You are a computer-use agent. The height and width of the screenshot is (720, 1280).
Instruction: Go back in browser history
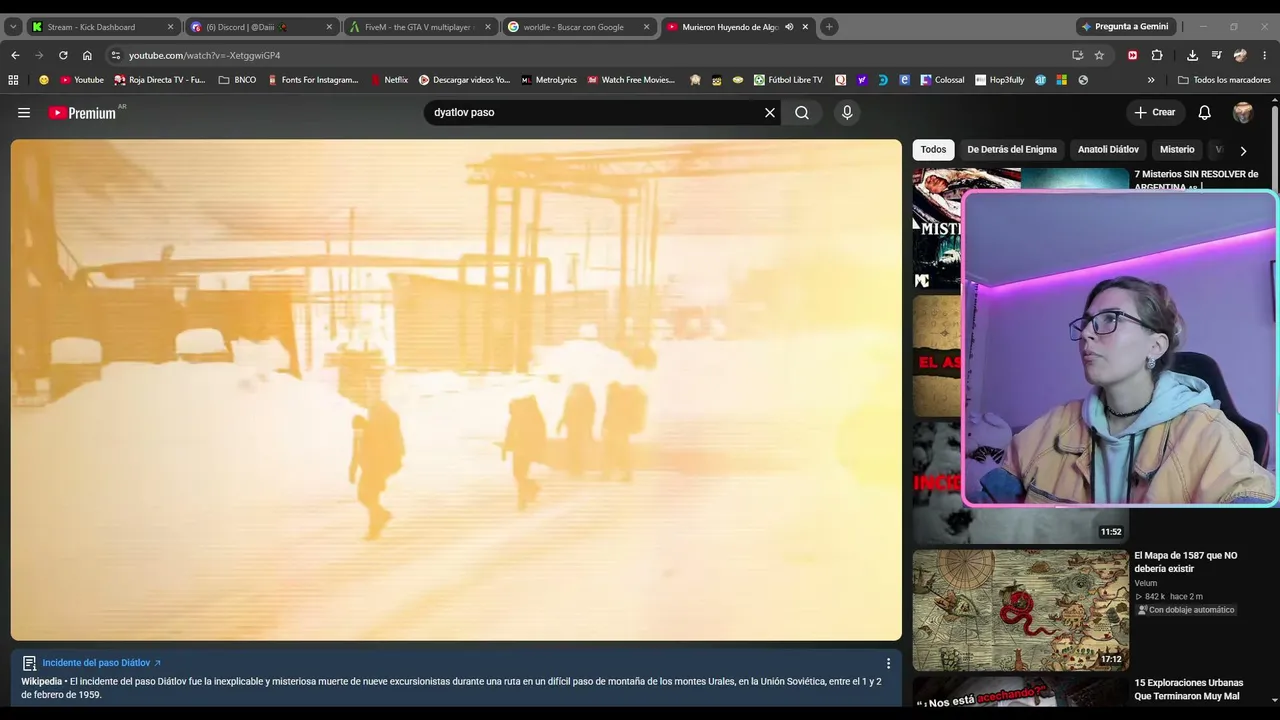click(x=15, y=56)
